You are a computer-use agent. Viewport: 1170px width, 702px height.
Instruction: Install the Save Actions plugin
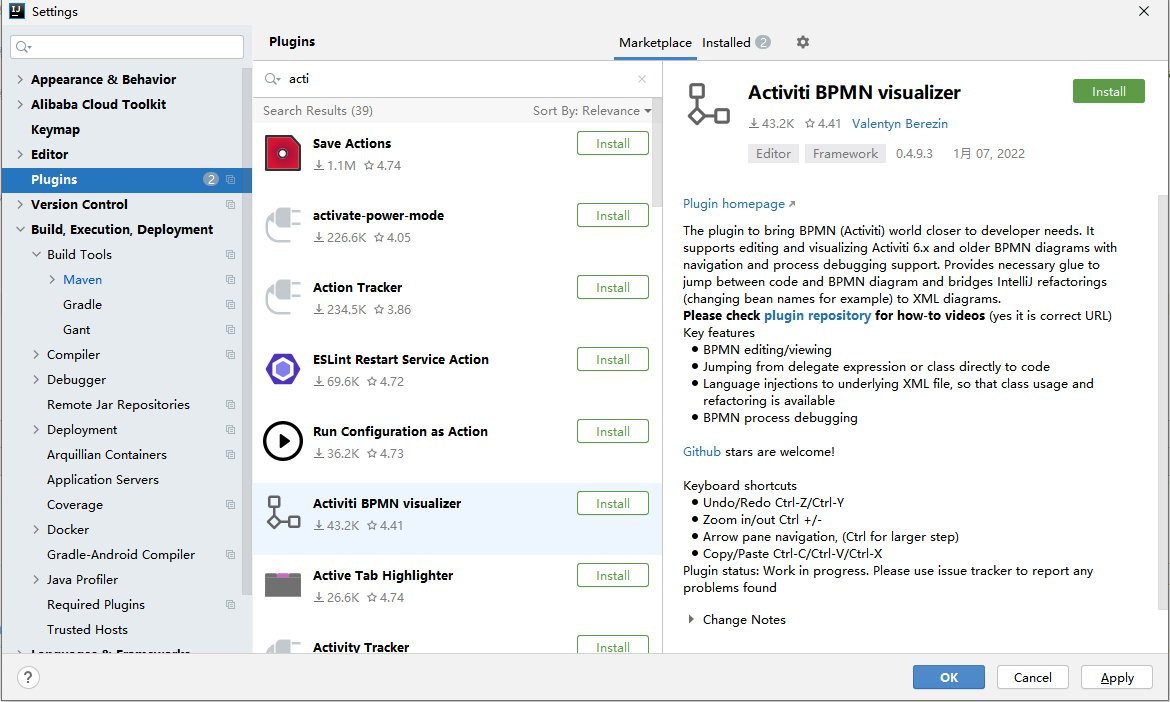(x=613, y=143)
